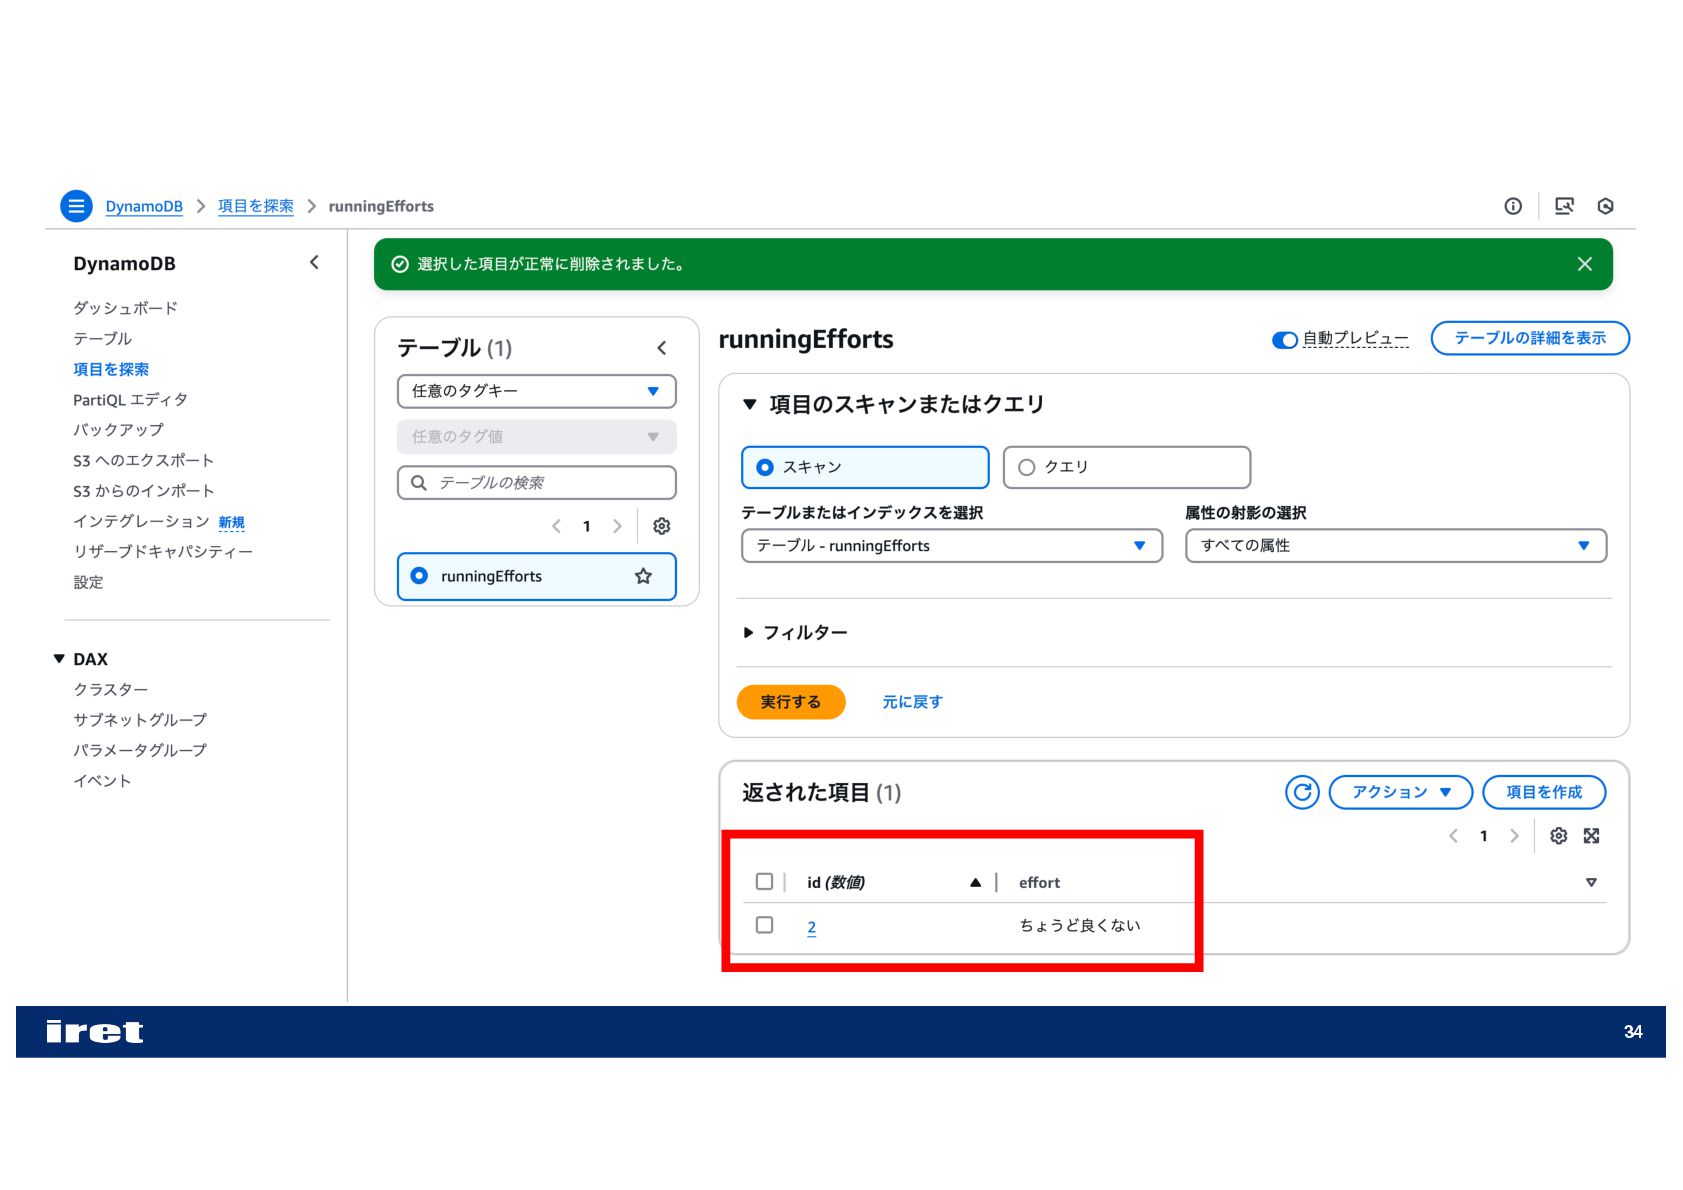Go to previous page of table list
The image size is (1683, 1190).
[557, 526]
